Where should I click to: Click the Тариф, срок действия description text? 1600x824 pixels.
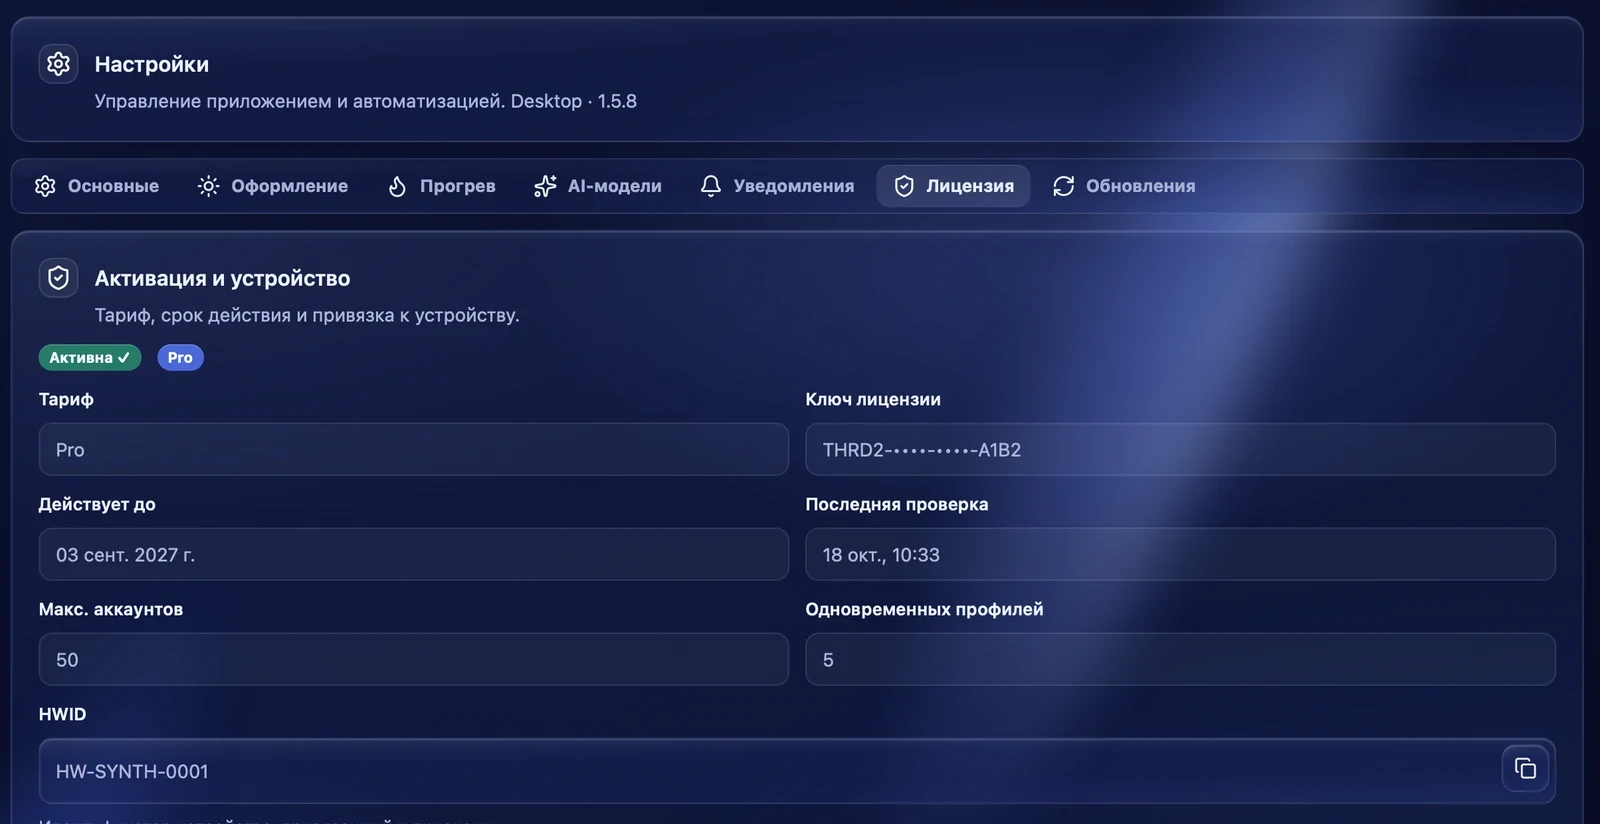(x=307, y=315)
